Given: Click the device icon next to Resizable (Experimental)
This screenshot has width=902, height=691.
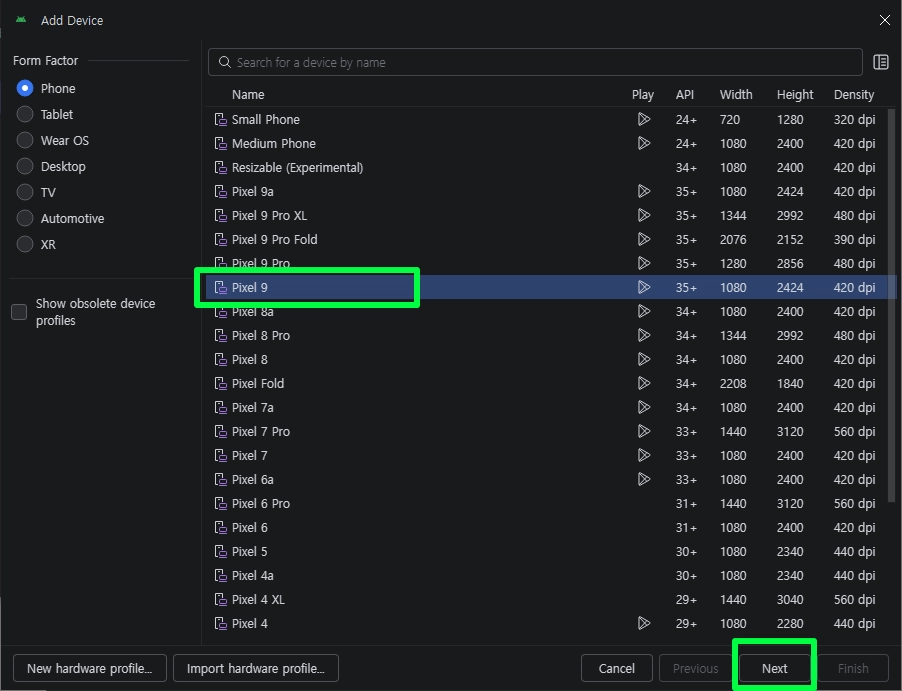Looking at the screenshot, I should (221, 167).
